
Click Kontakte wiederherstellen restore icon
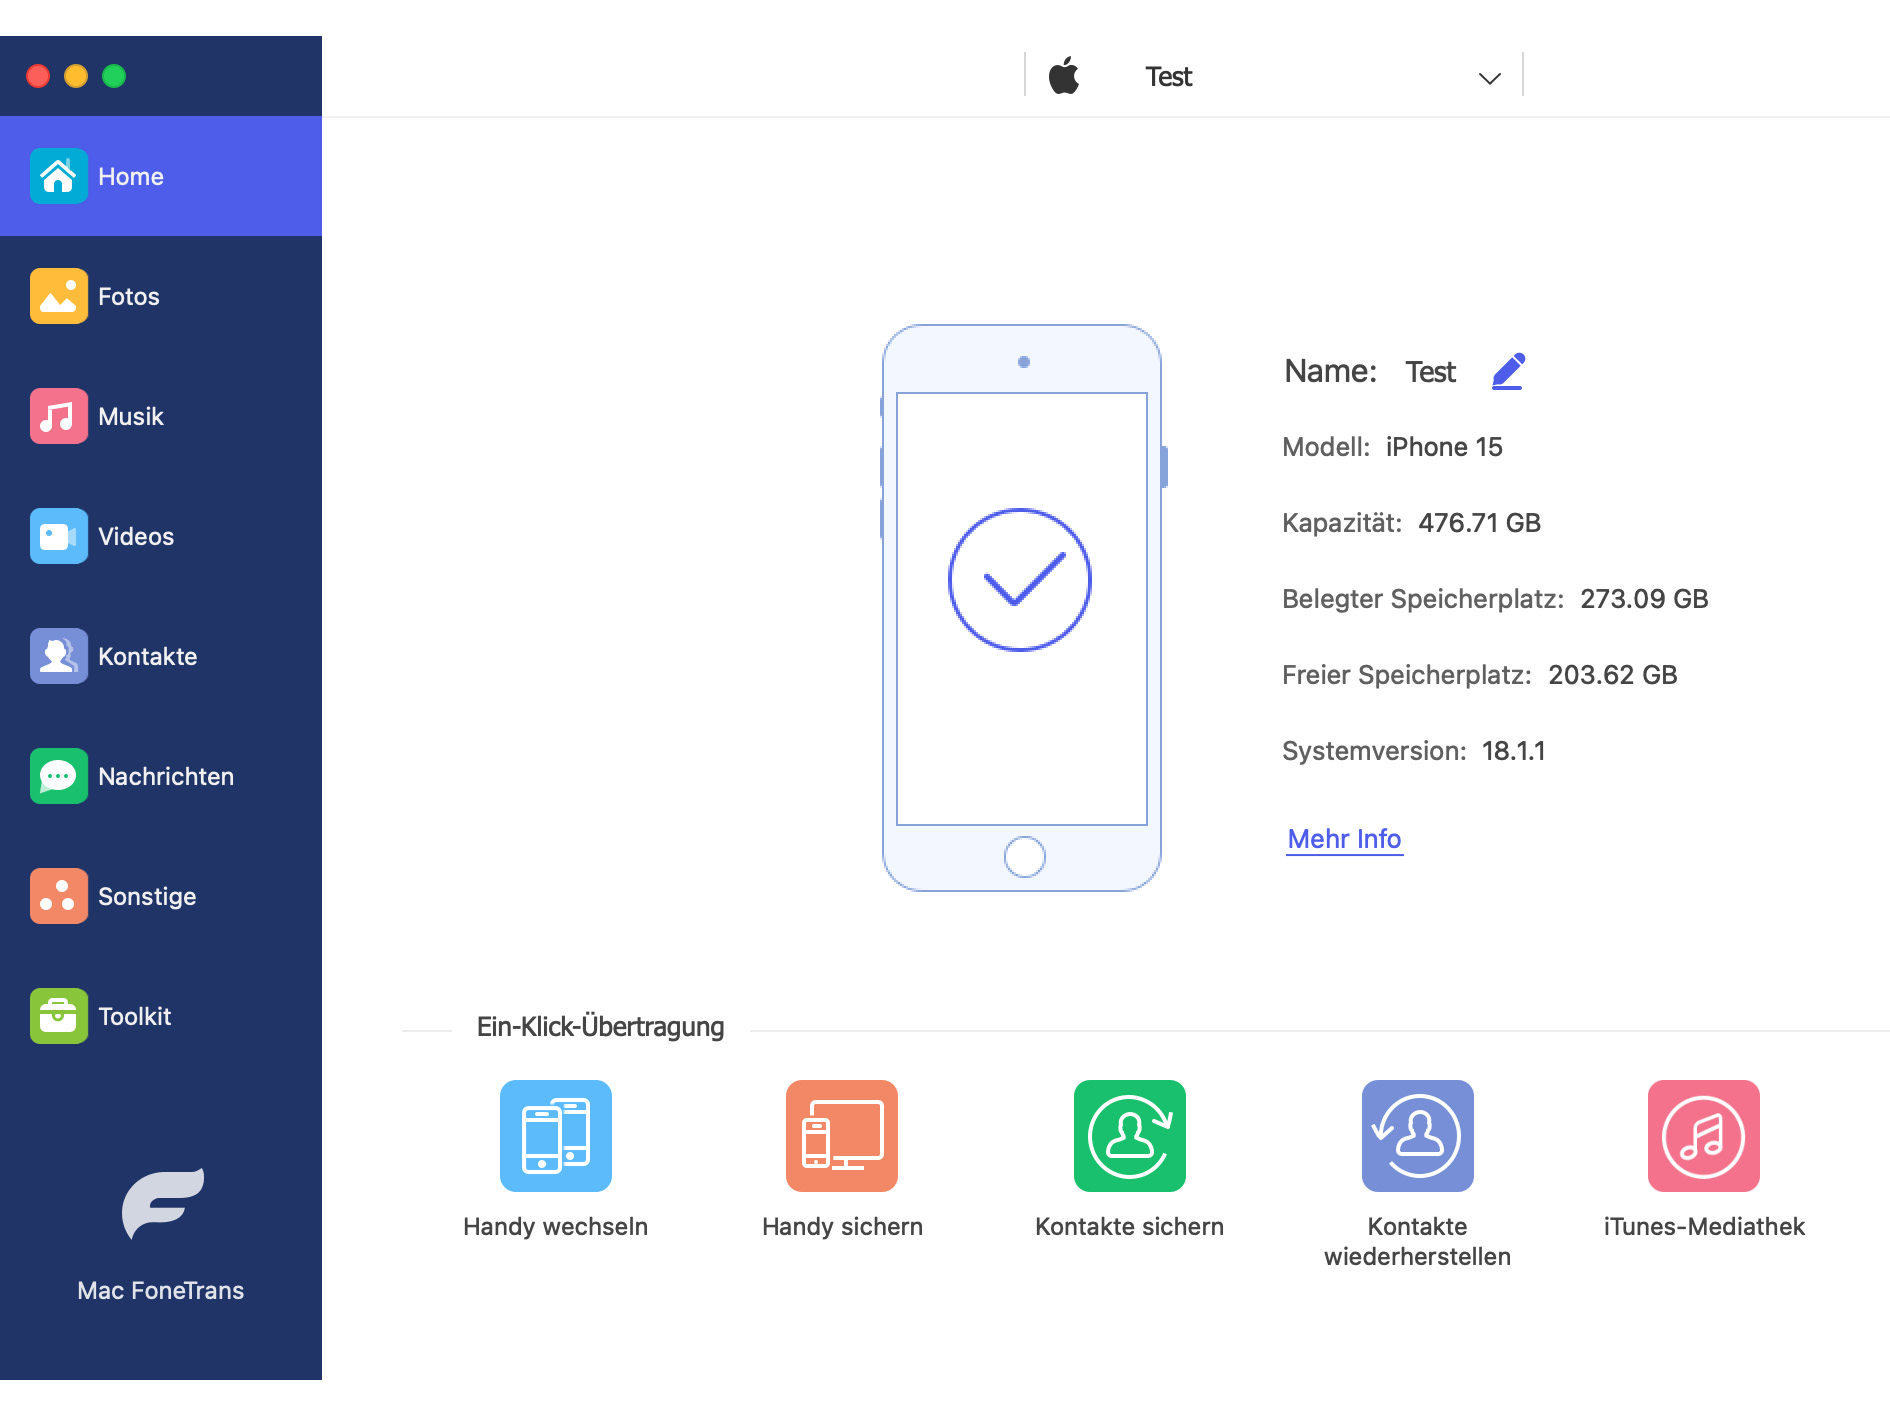(x=1418, y=1136)
